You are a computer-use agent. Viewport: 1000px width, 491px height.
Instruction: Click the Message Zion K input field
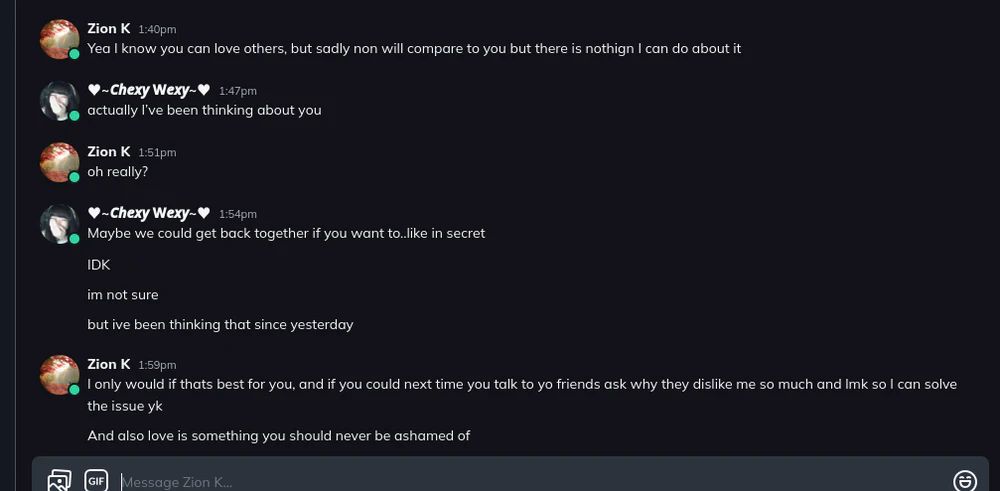(500, 482)
